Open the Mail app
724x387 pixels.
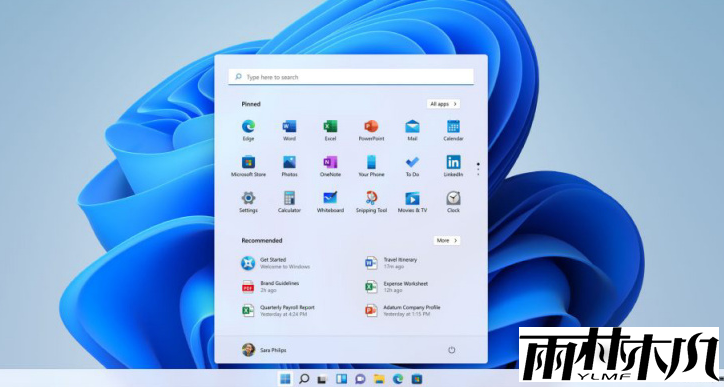point(412,130)
